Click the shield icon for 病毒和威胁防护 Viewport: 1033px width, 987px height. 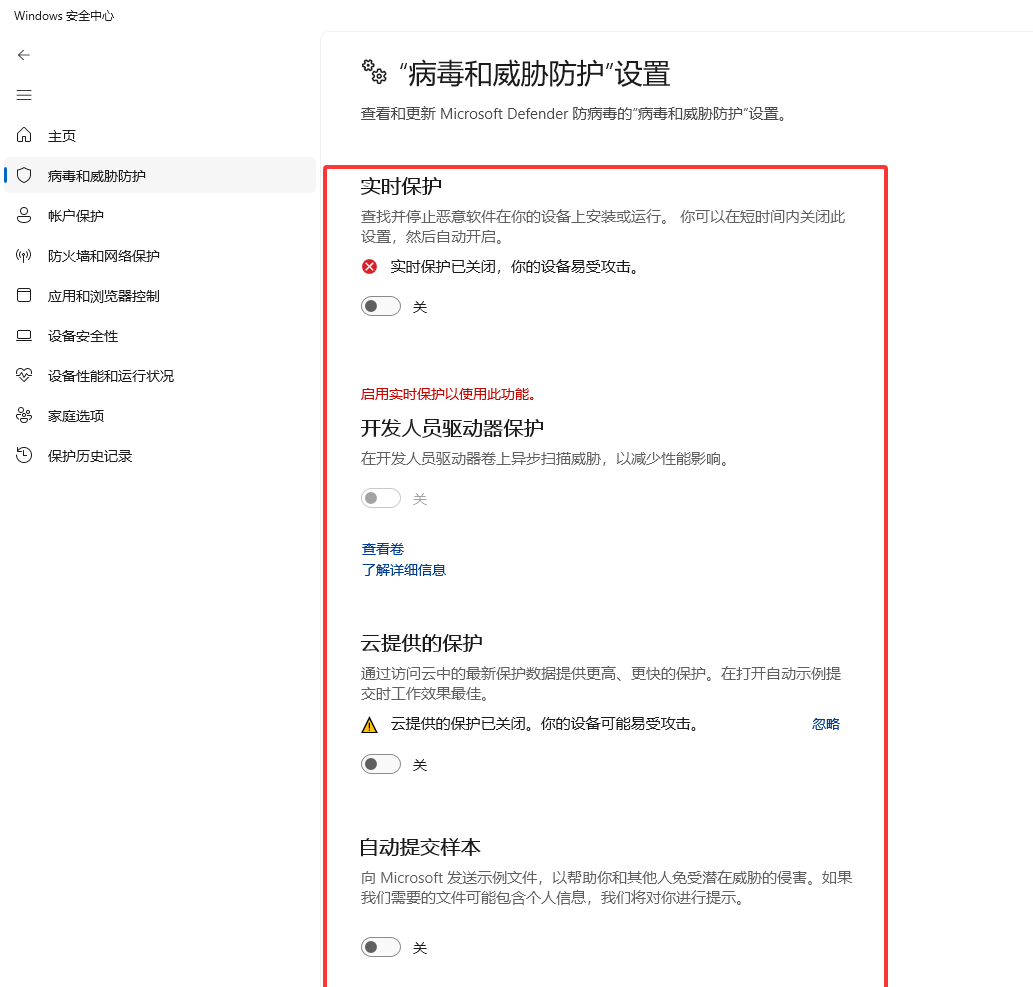tap(24, 175)
